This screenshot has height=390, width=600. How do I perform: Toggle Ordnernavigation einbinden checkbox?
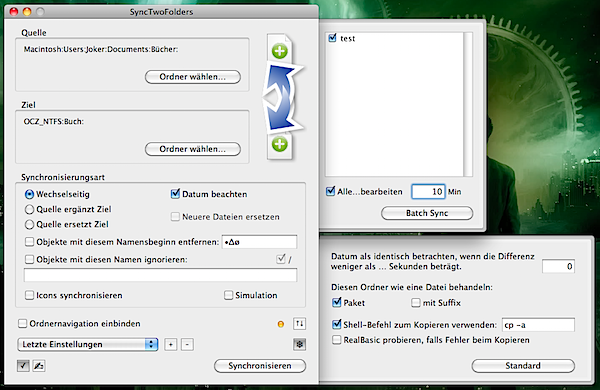(23, 323)
